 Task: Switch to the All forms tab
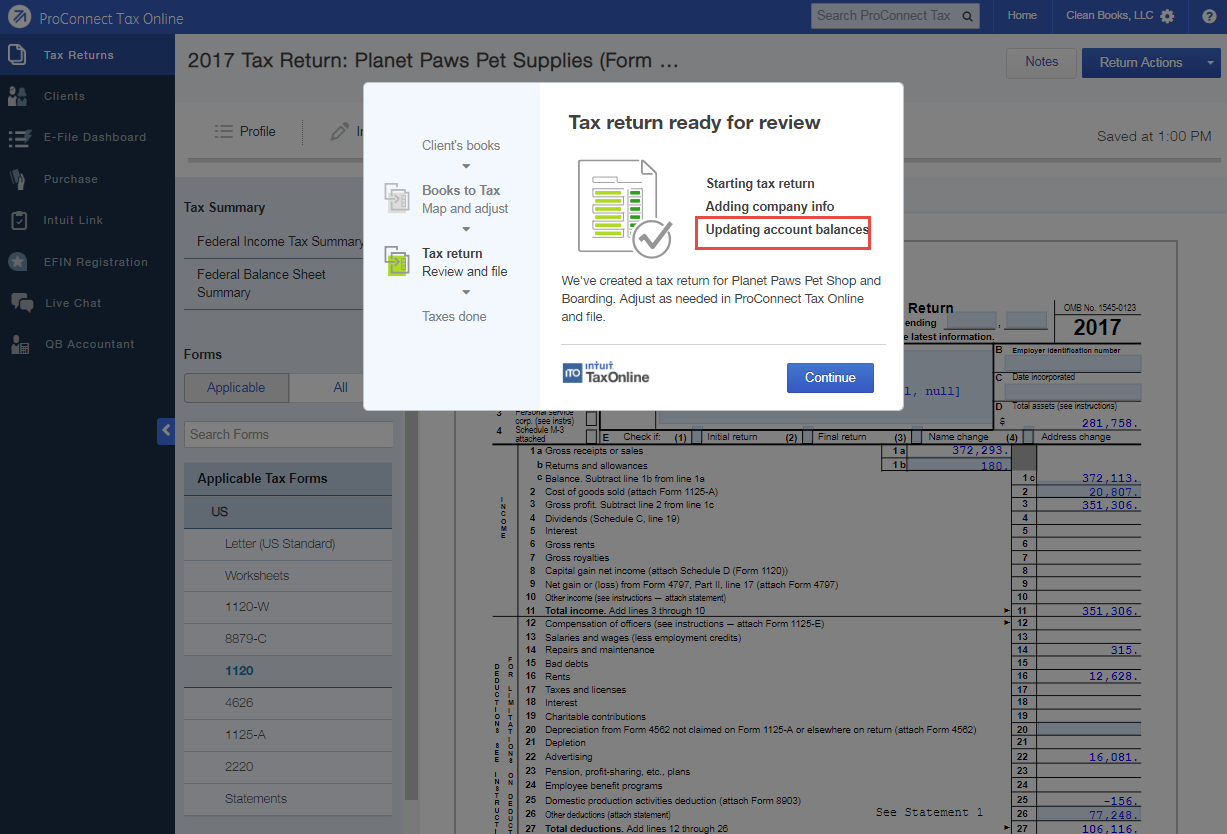341,388
